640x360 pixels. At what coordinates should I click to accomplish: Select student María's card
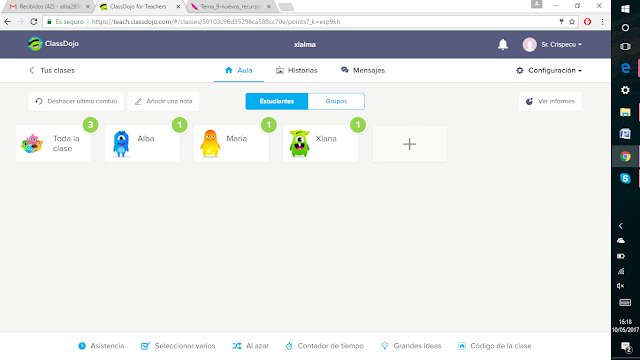[x=231, y=144]
